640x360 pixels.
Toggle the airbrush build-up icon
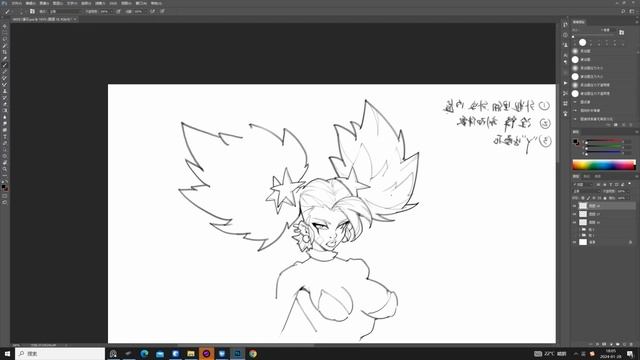[153, 11]
